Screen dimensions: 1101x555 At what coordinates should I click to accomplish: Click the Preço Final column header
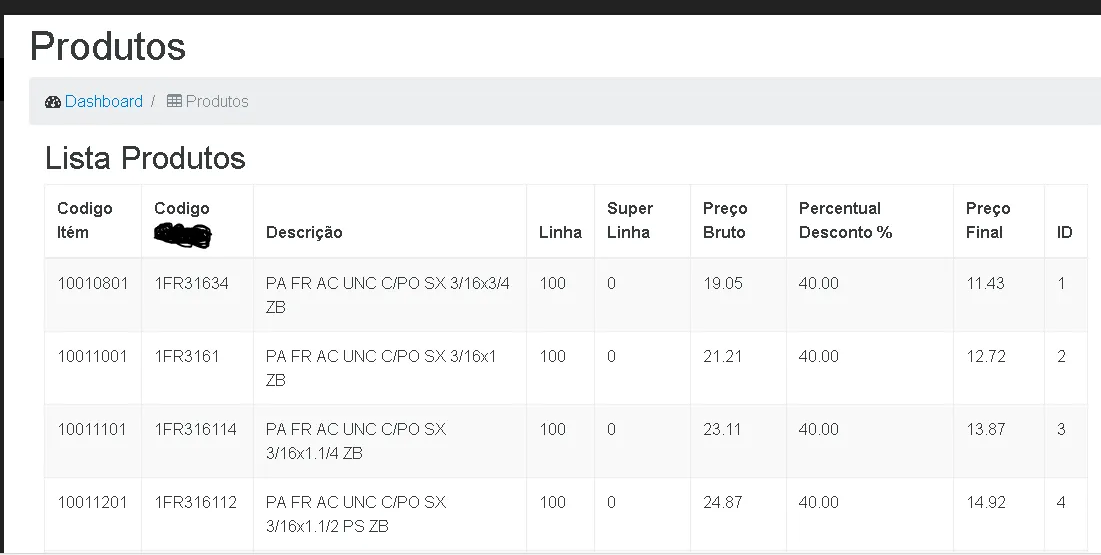tap(988, 220)
